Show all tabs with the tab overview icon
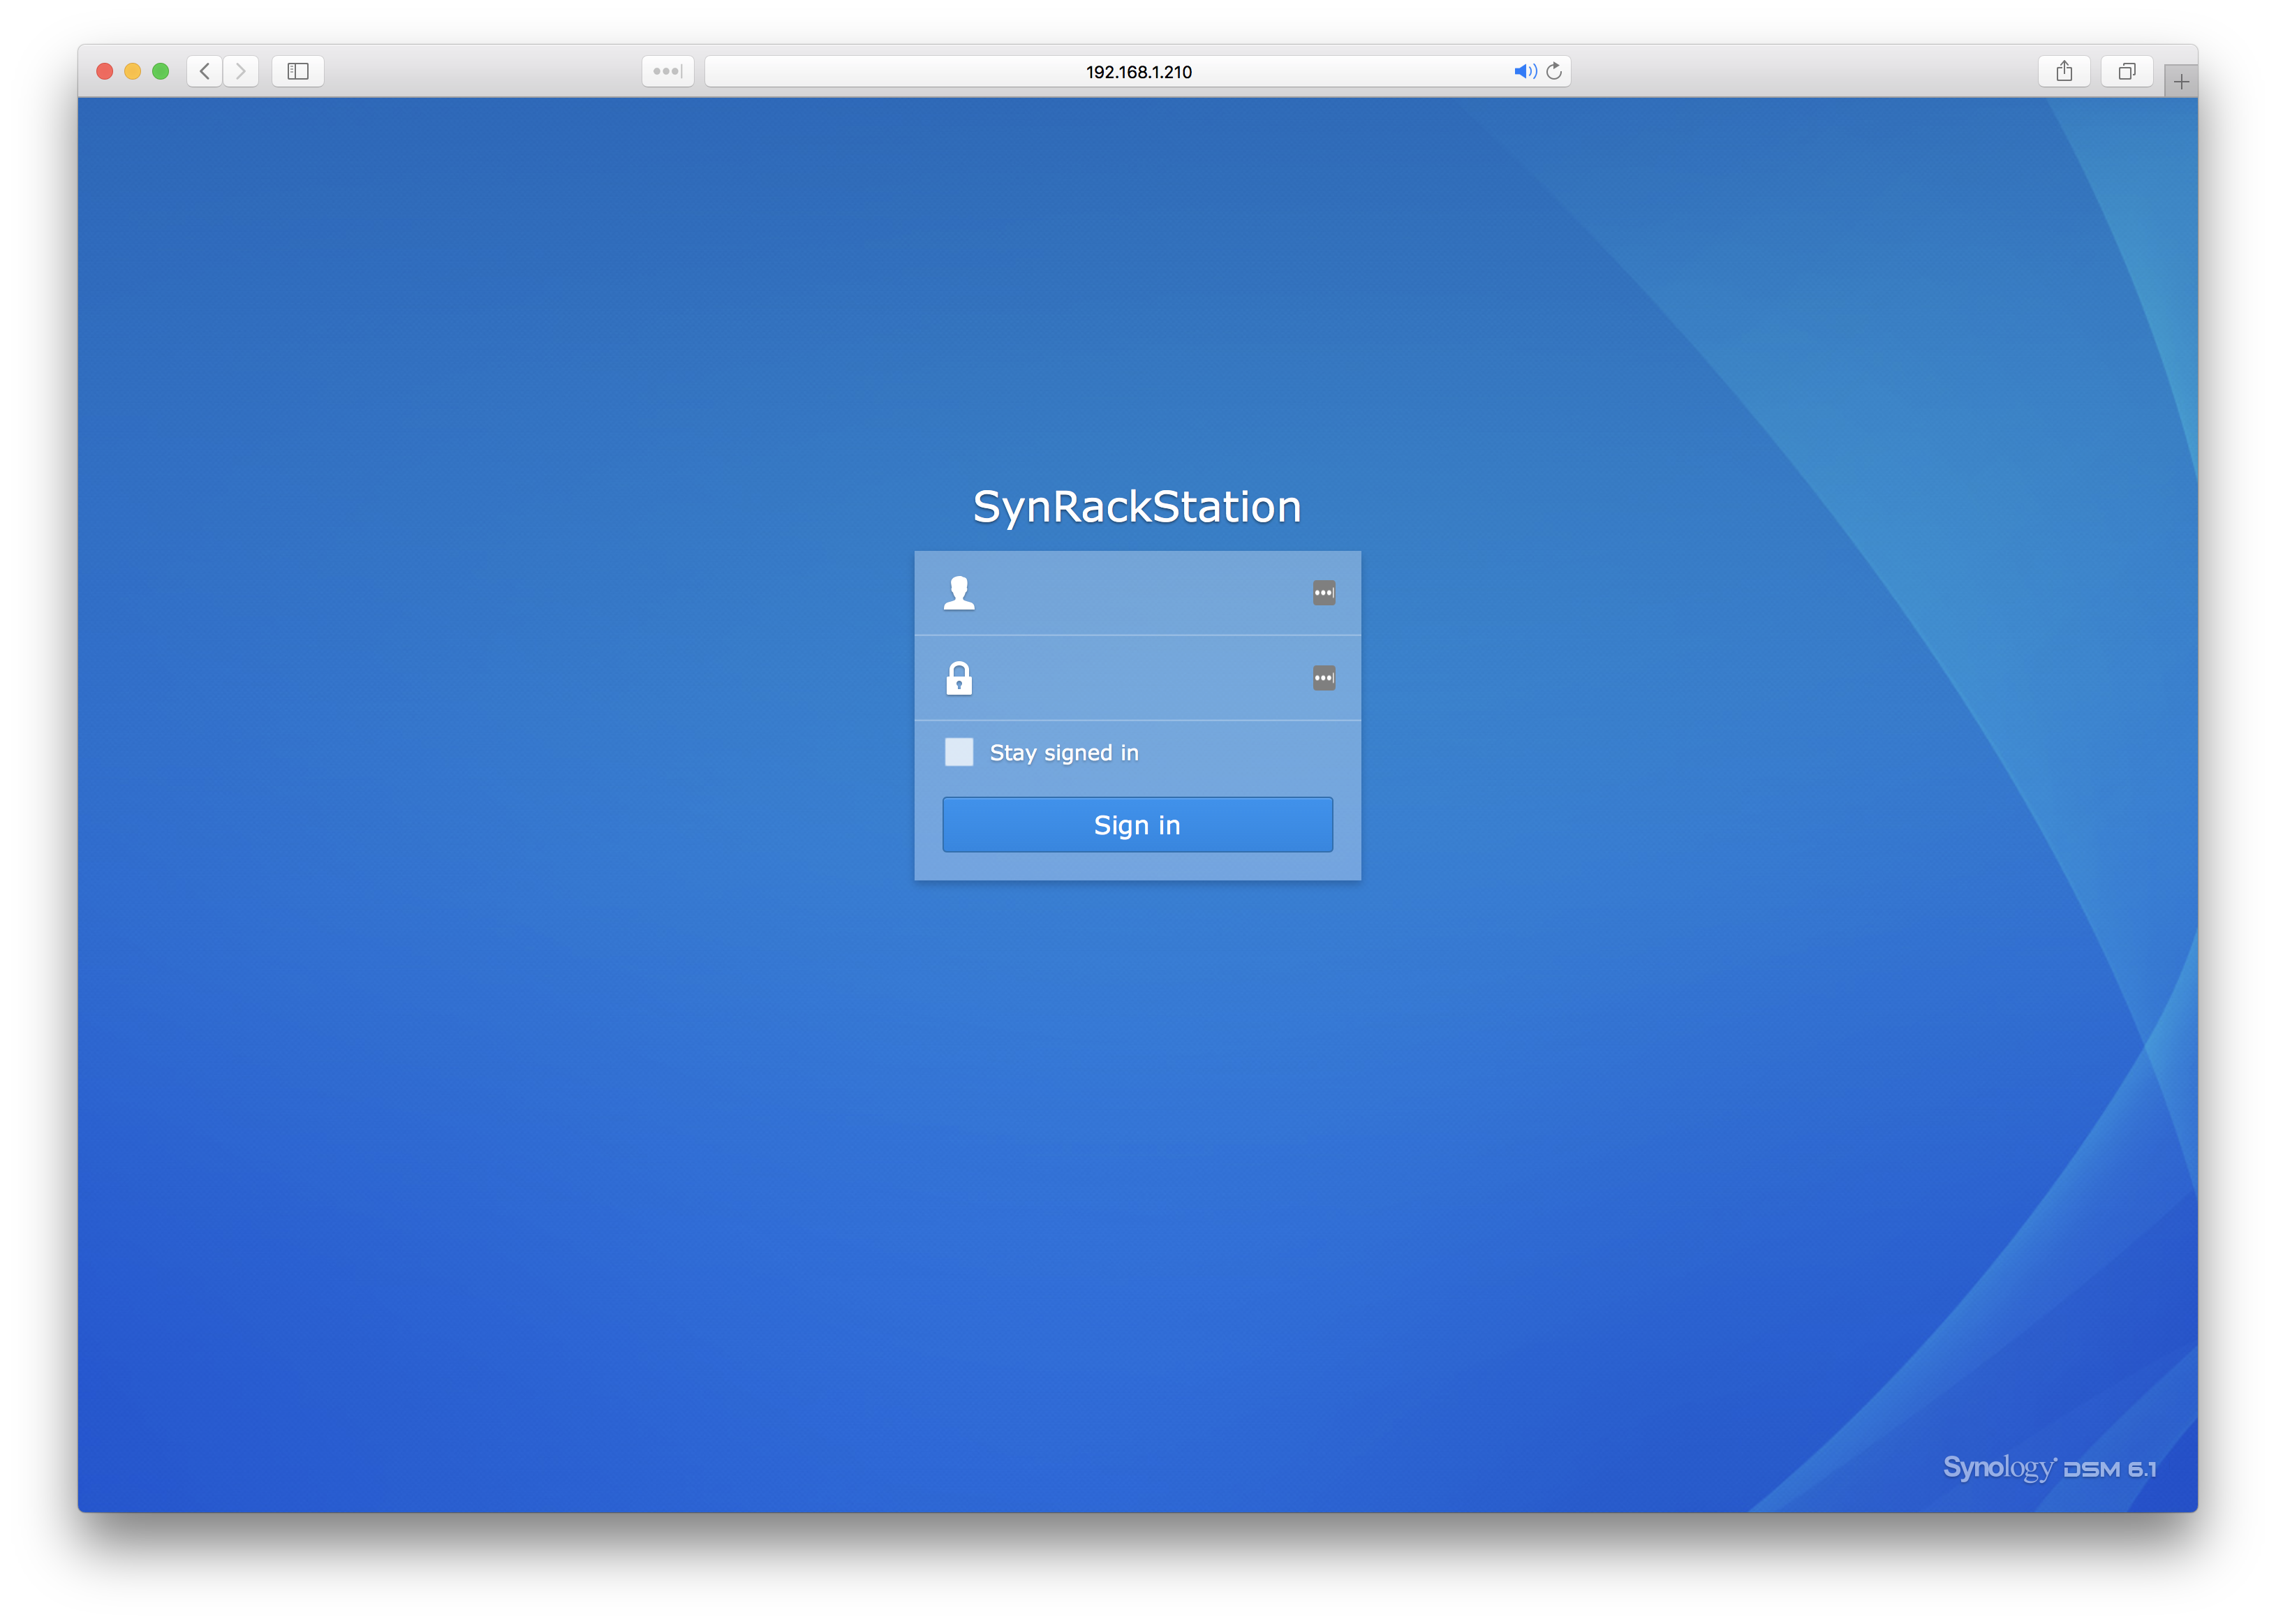 click(2127, 71)
